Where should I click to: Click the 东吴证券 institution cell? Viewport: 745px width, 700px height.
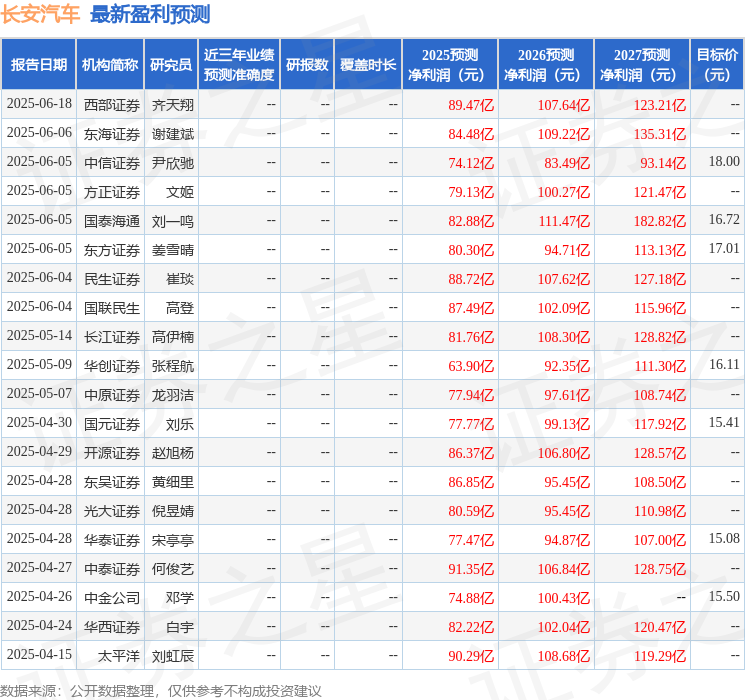click(112, 482)
